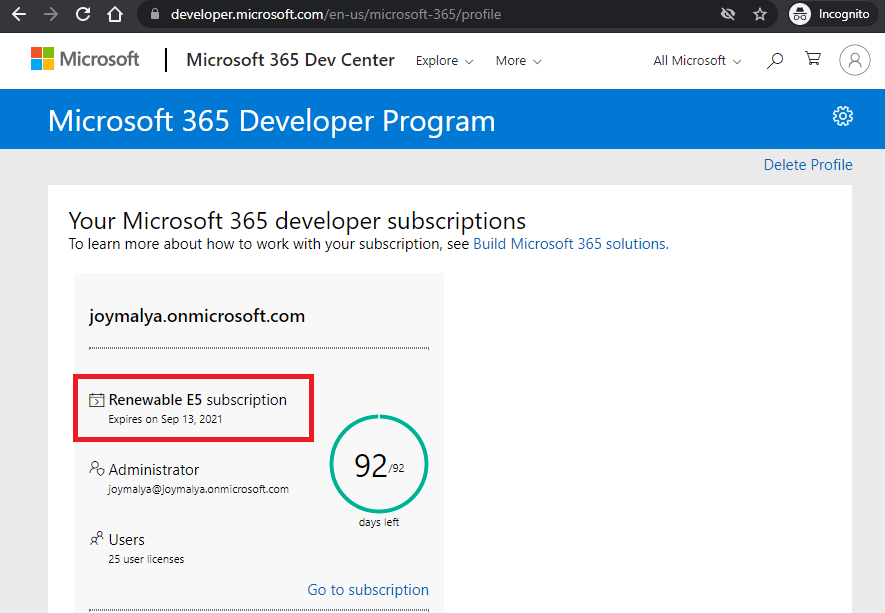The width and height of the screenshot is (885, 613).
Task: Click Renewable E5 subscription text
Action: pyautogui.click(x=198, y=400)
